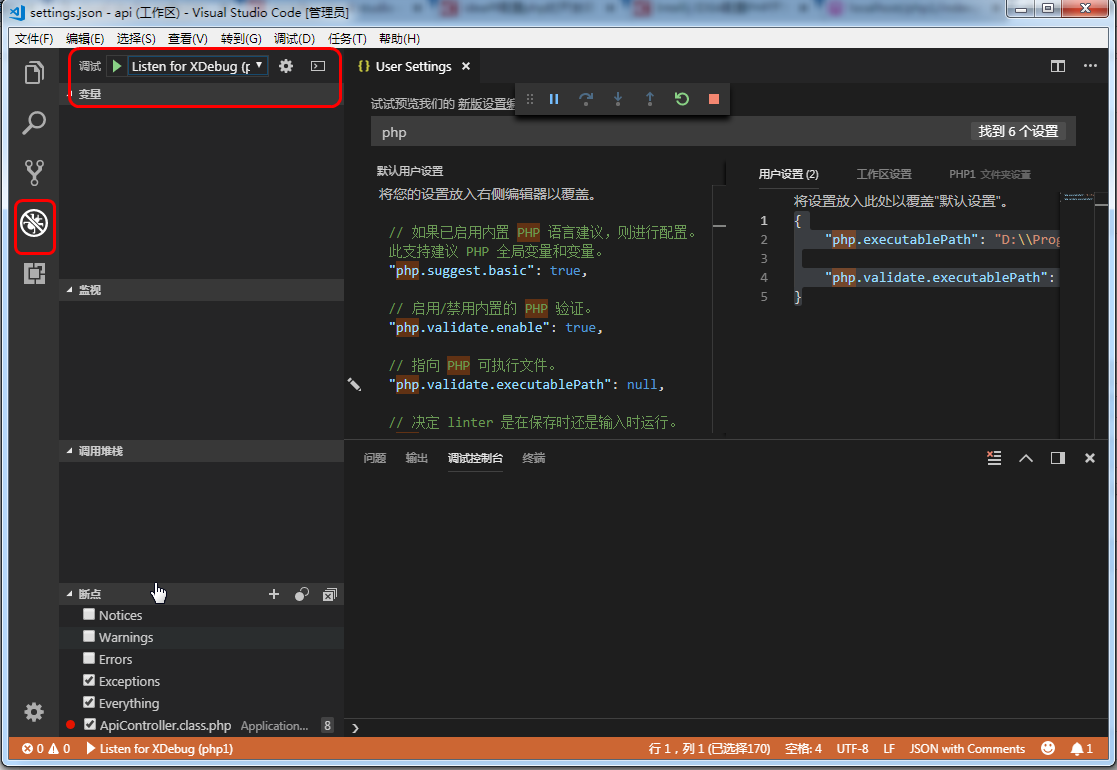This screenshot has height=770, width=1117.
Task: Open the notifications bell in status bar
Action: pyautogui.click(x=1081, y=748)
